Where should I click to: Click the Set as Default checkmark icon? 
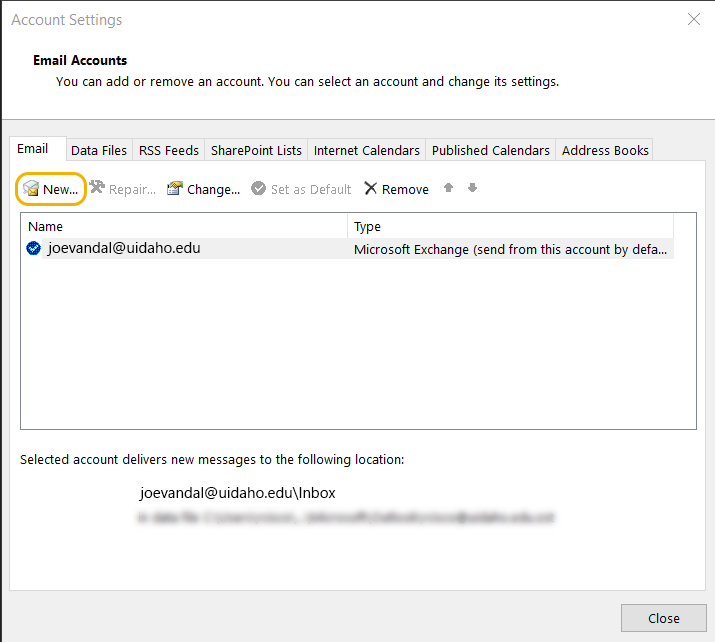259,189
